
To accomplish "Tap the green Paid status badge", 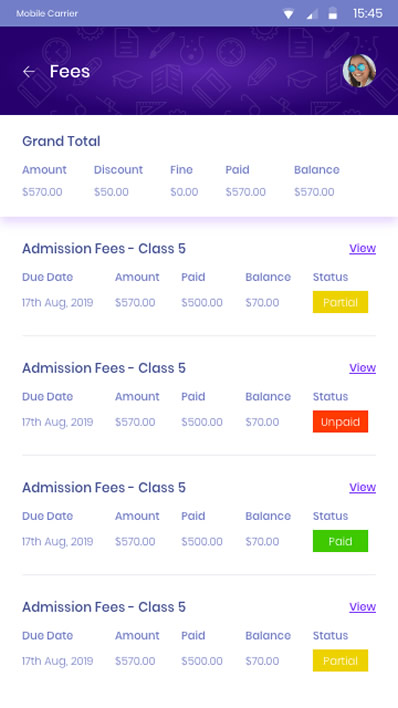I will (x=340, y=541).
